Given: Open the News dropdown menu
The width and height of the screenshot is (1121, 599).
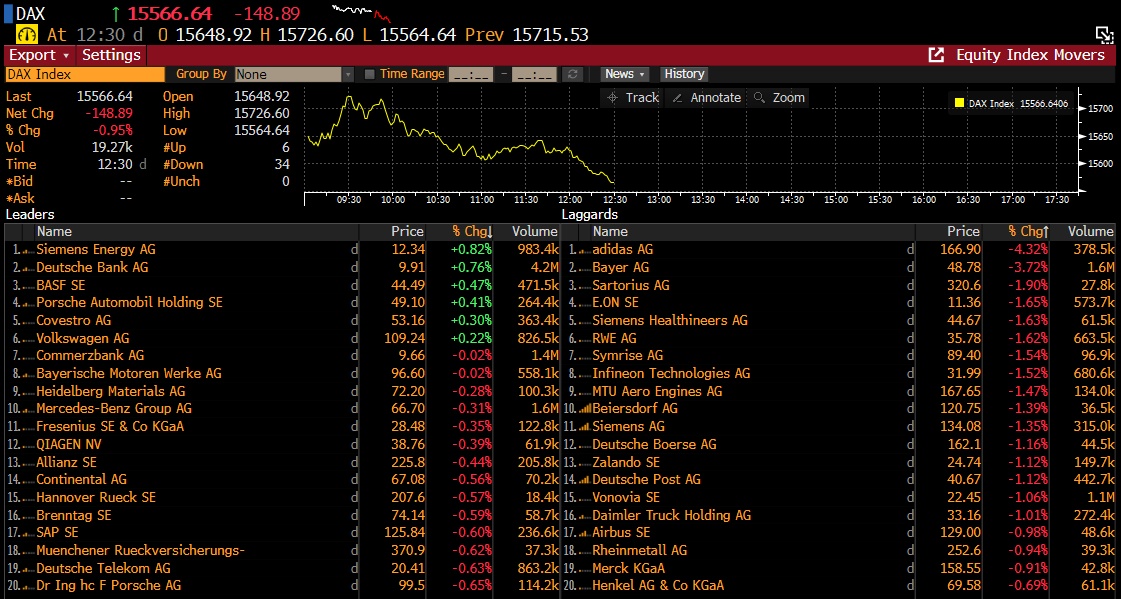Looking at the screenshot, I should point(626,74).
